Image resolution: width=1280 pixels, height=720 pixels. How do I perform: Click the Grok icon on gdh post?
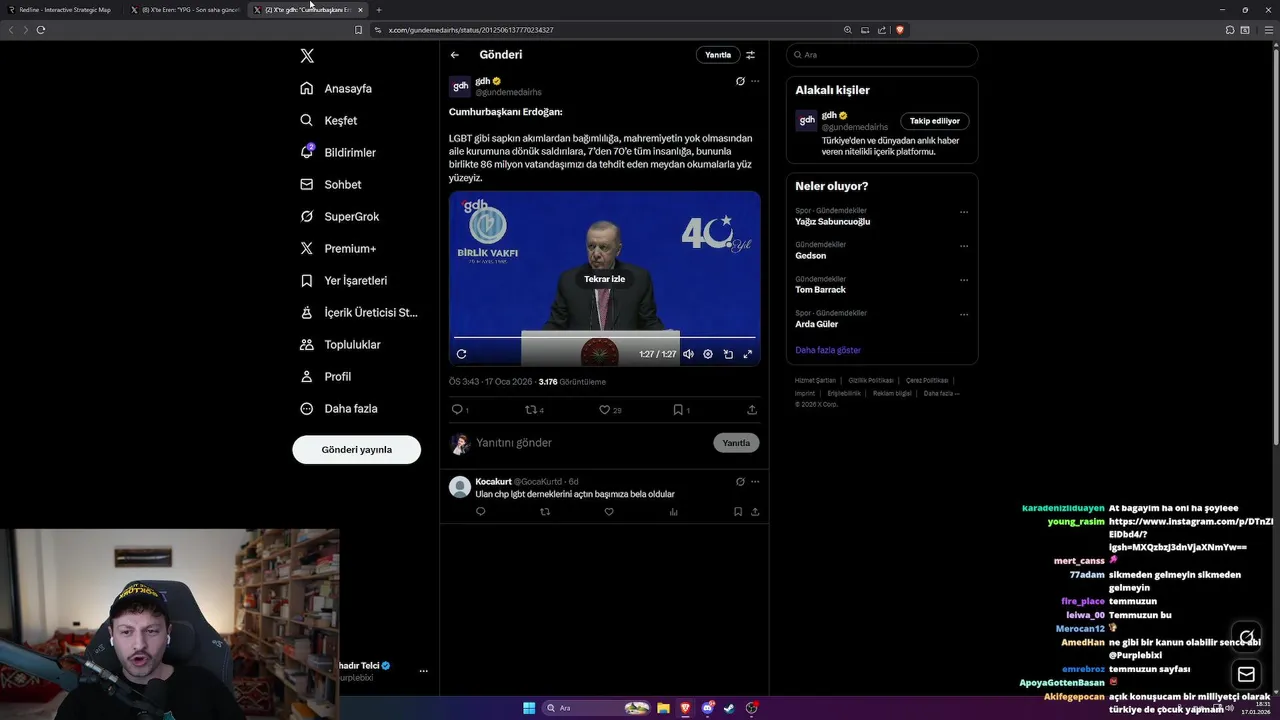[x=740, y=81]
